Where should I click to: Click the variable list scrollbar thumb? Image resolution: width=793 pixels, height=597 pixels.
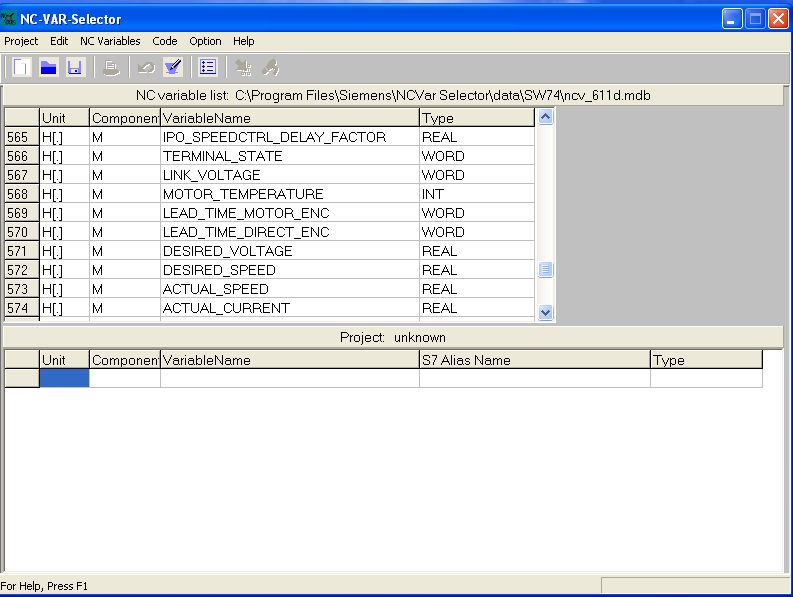(545, 269)
